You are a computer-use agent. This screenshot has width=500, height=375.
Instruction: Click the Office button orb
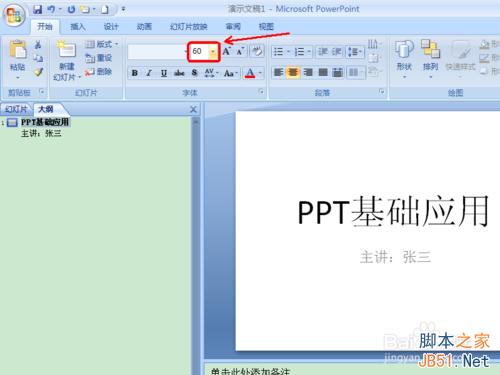point(14,15)
